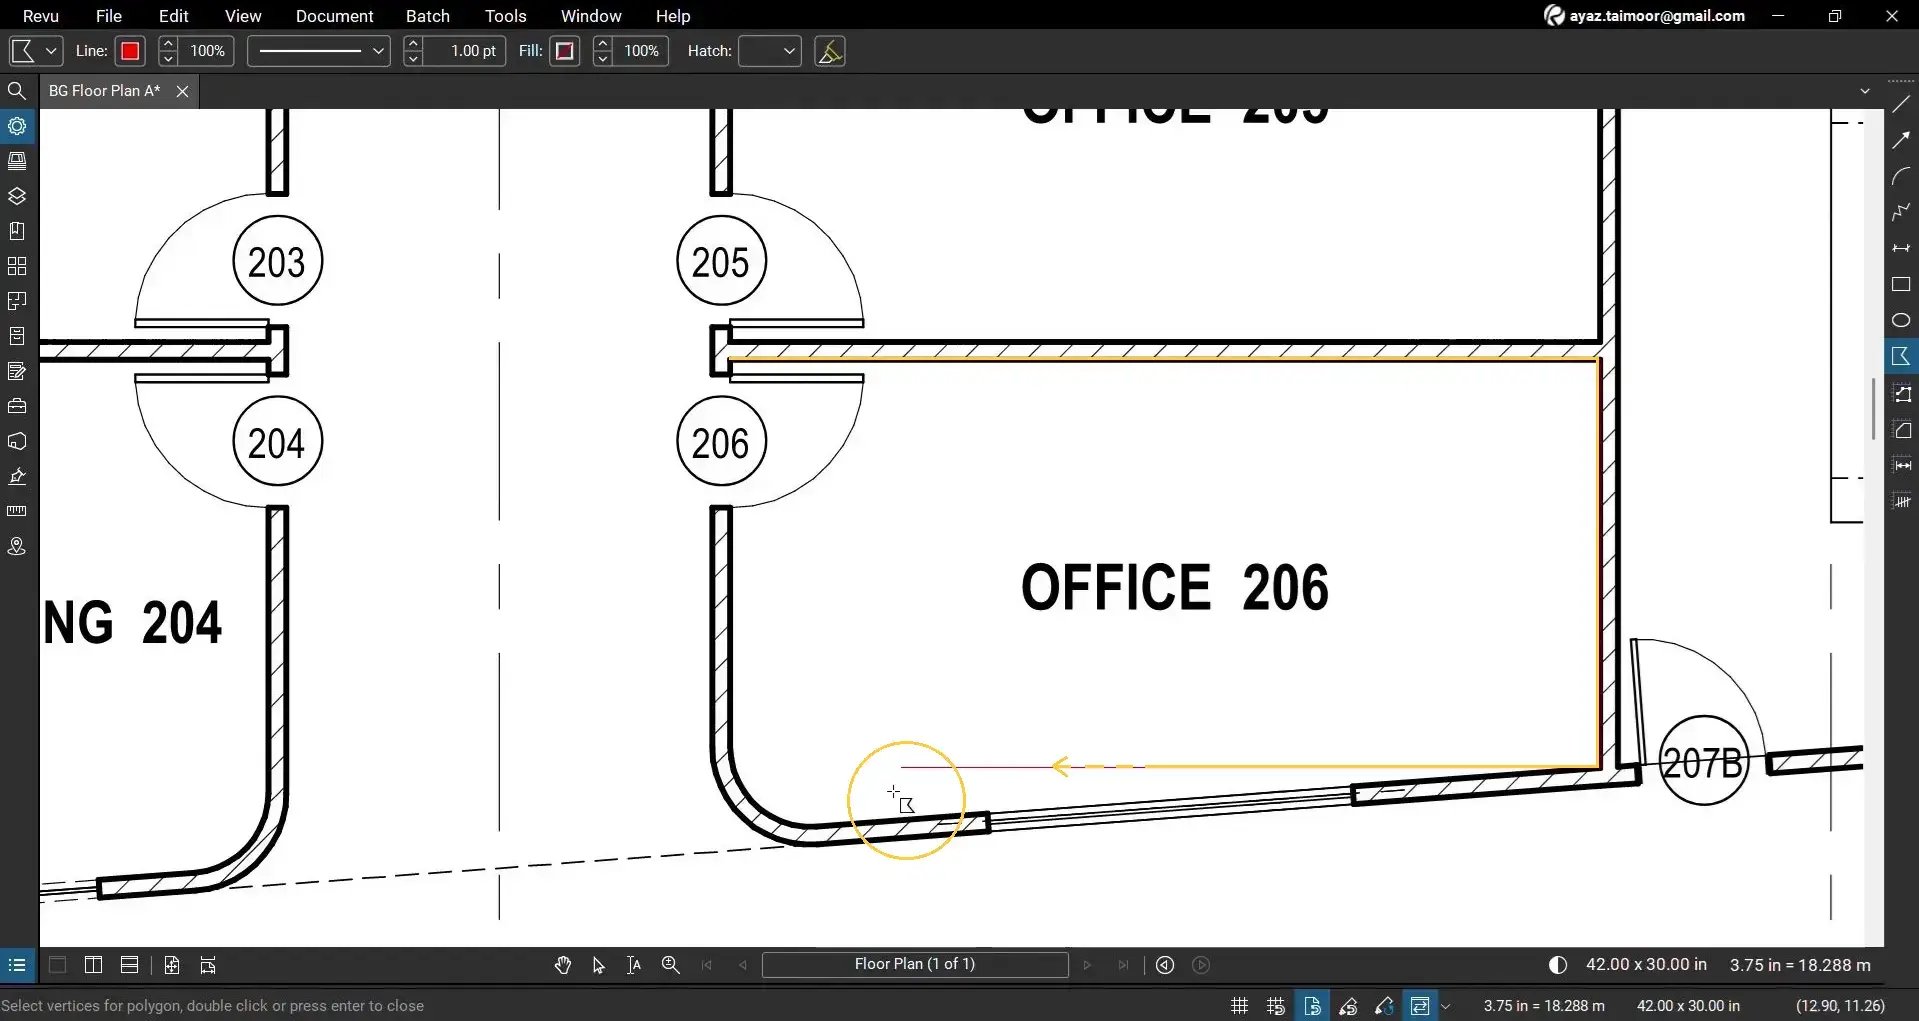Toggle snap to grid
Image resolution: width=1919 pixels, height=1021 pixels.
coord(1275,1005)
